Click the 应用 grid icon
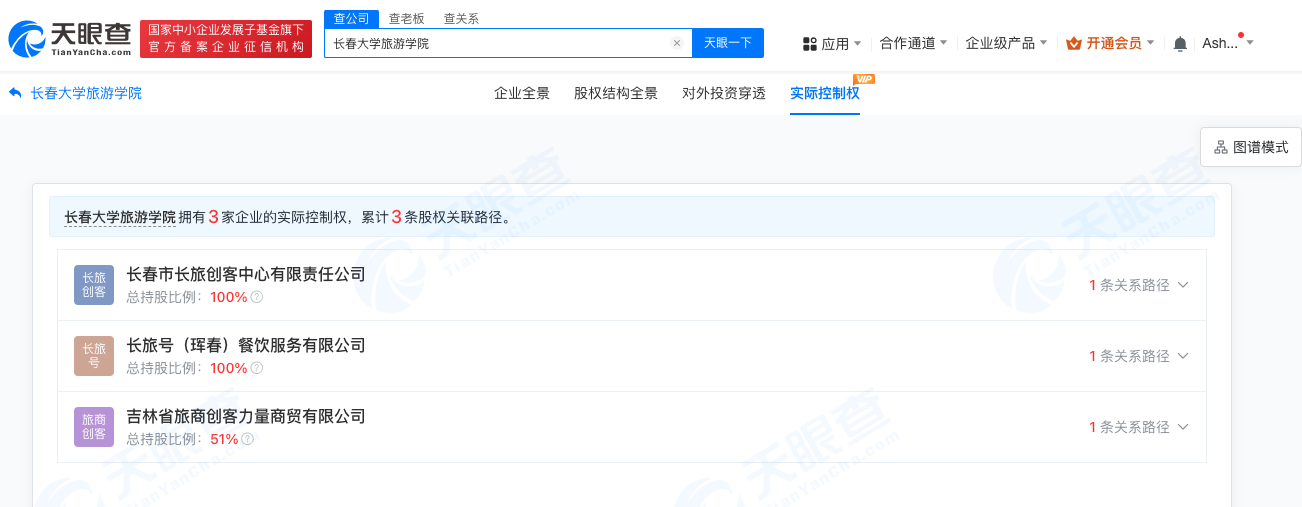Image resolution: width=1302 pixels, height=507 pixels. (809, 43)
